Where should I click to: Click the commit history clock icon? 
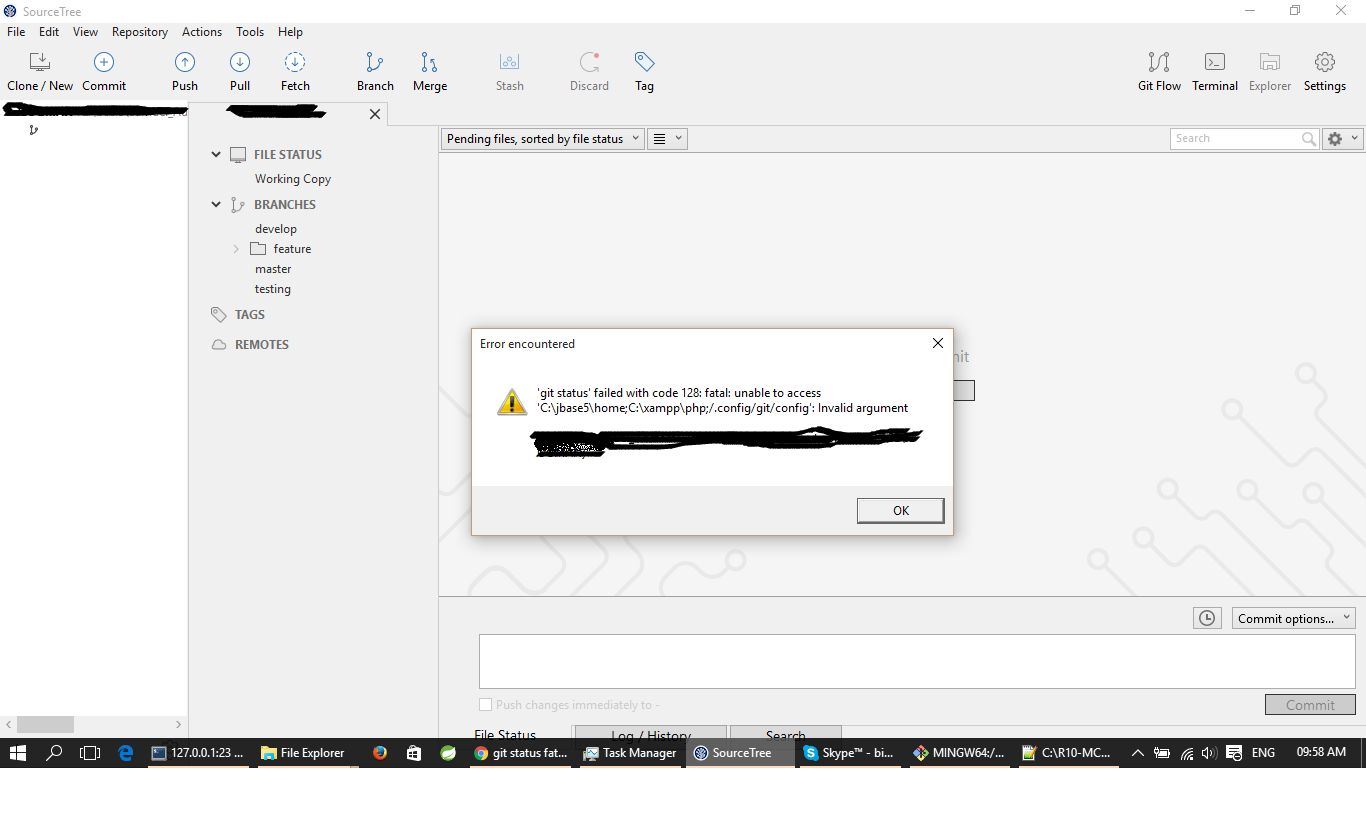(x=1207, y=618)
